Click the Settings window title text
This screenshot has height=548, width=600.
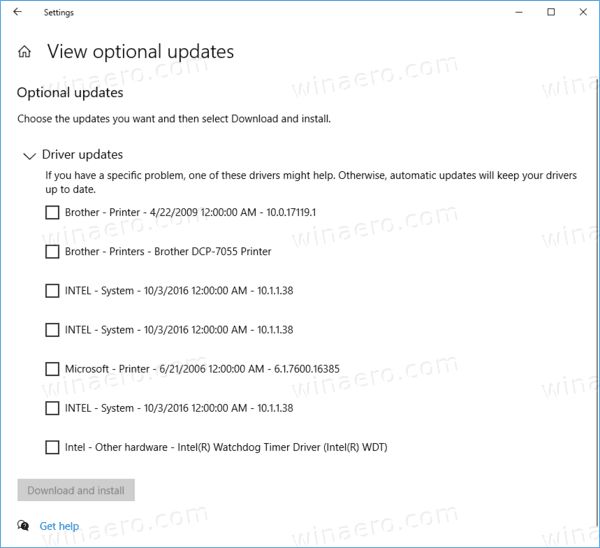tap(59, 13)
